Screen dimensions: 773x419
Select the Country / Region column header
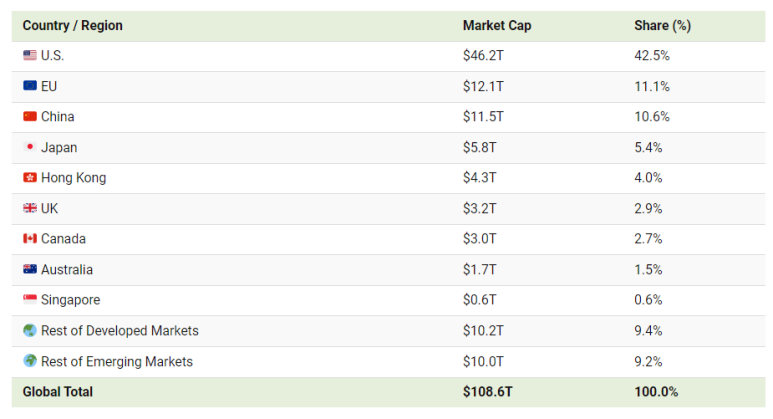[x=72, y=26]
